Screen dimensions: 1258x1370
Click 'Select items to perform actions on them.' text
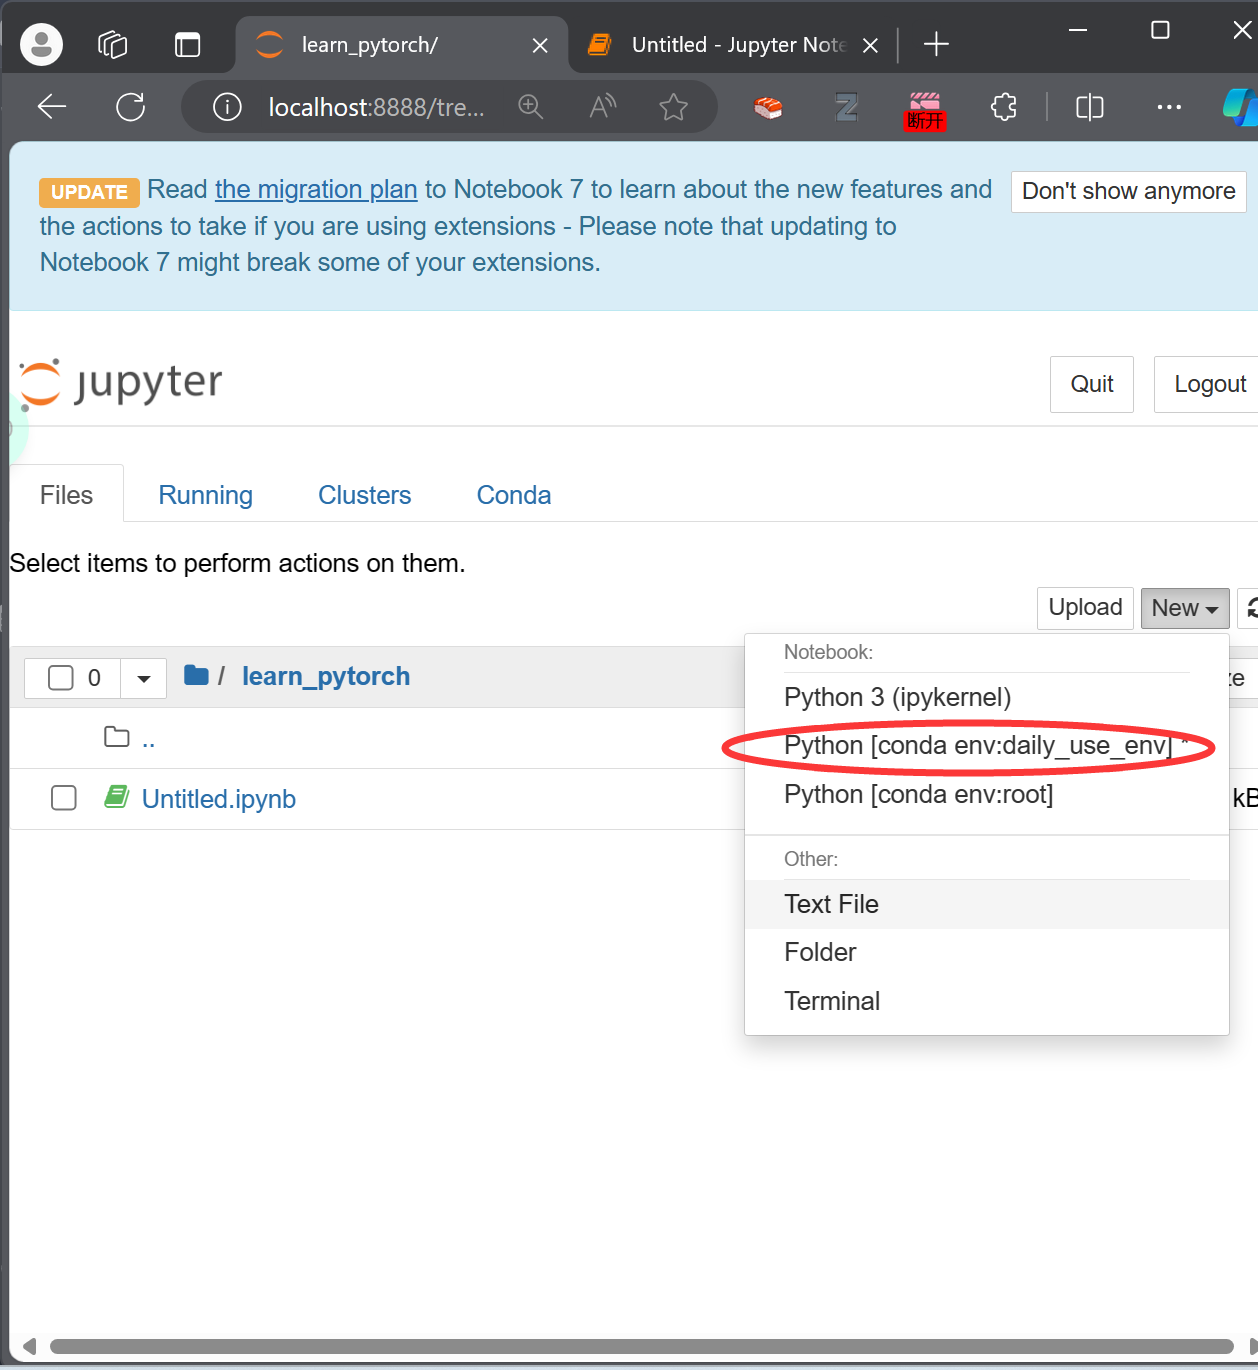pos(238,563)
